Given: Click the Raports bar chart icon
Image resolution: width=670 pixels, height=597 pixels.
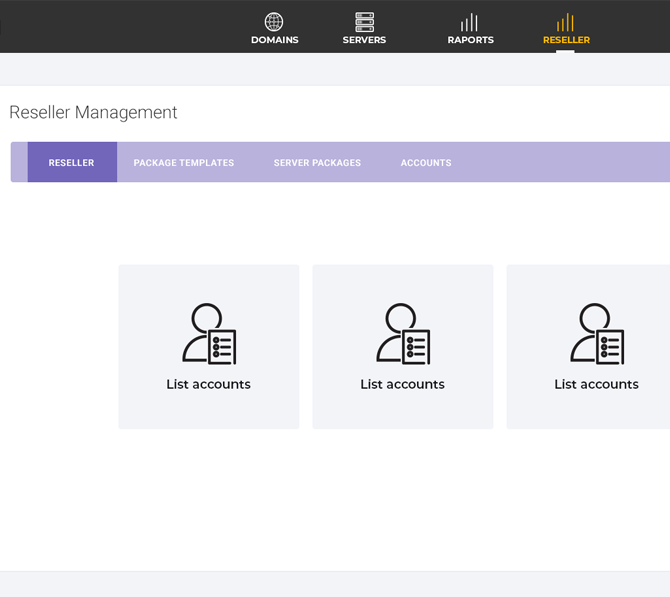Looking at the screenshot, I should coord(469,22).
